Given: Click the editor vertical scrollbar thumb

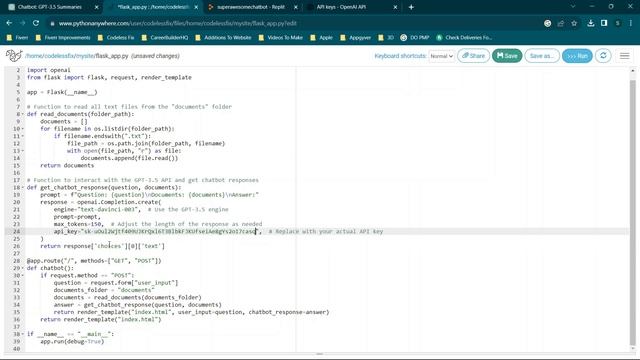Looking at the screenshot, I should [633, 212].
